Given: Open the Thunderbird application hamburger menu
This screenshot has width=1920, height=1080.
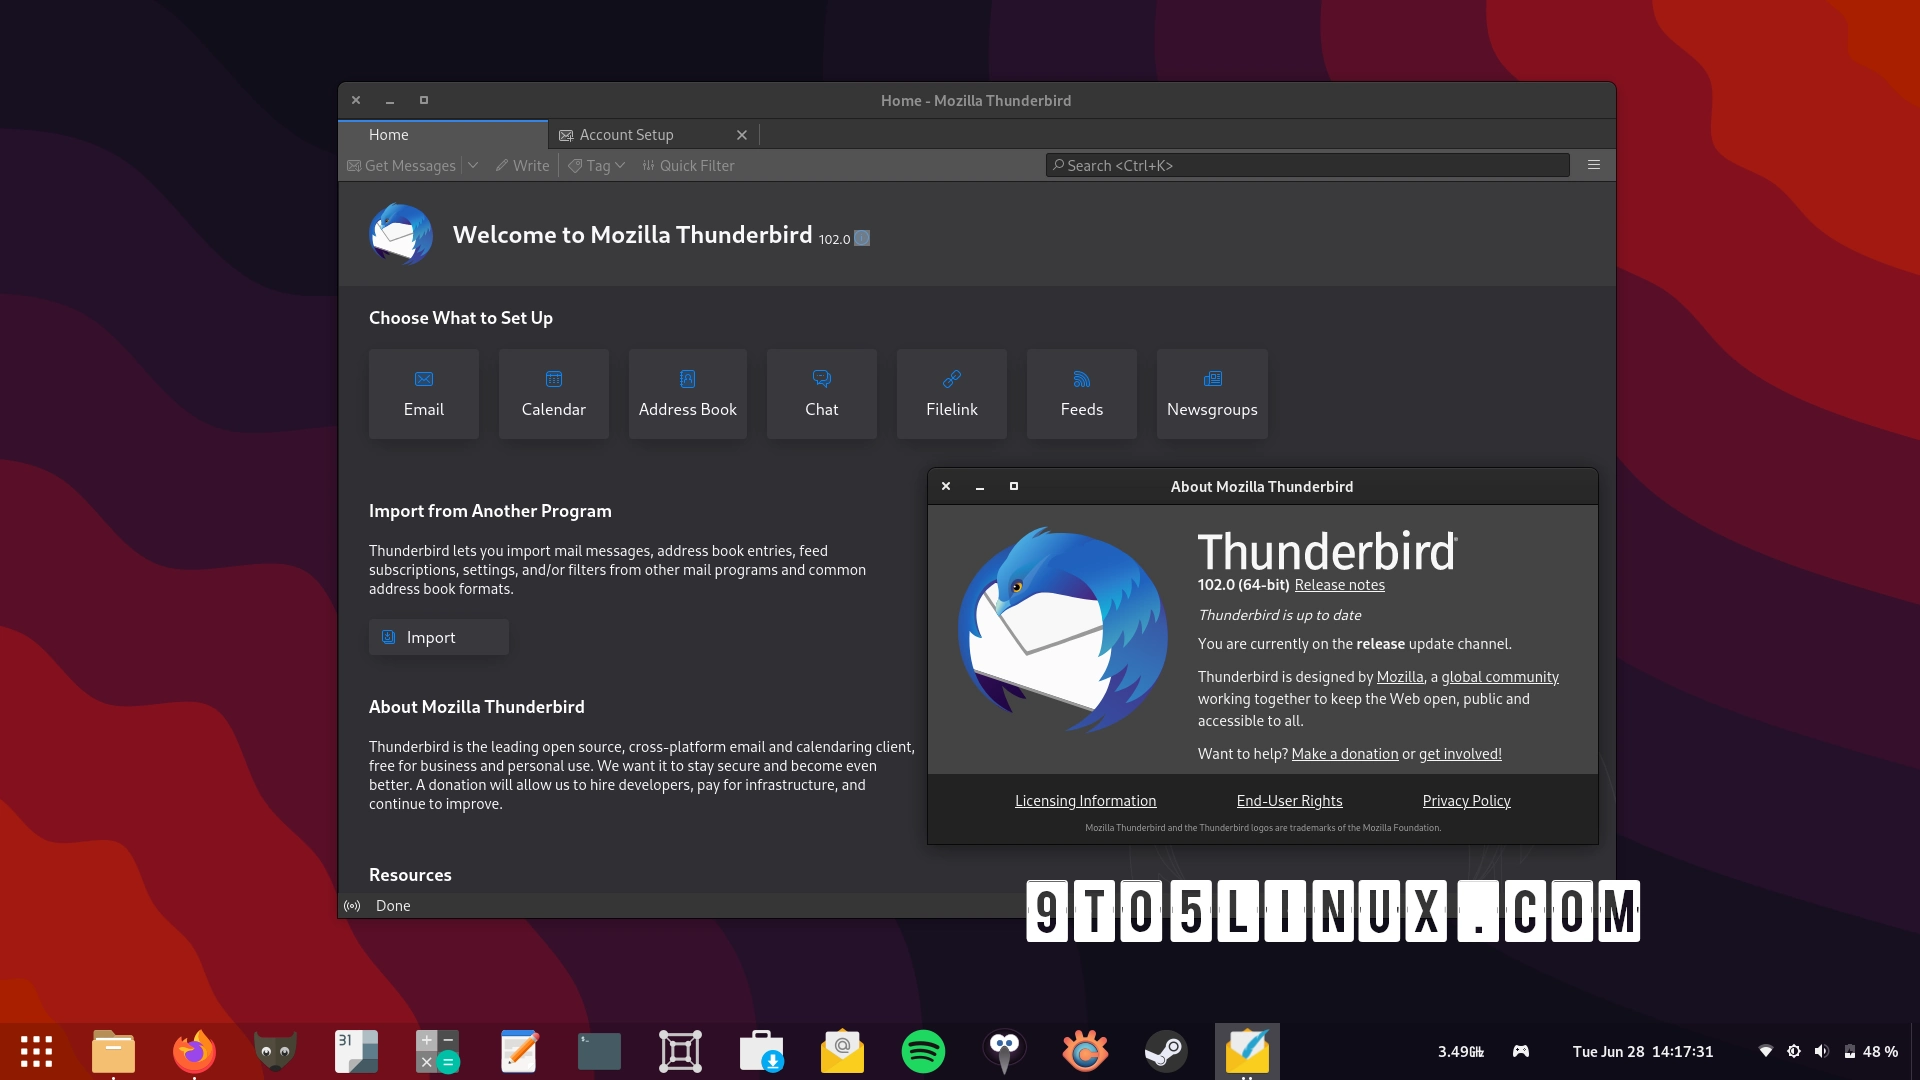Looking at the screenshot, I should tap(1593, 164).
